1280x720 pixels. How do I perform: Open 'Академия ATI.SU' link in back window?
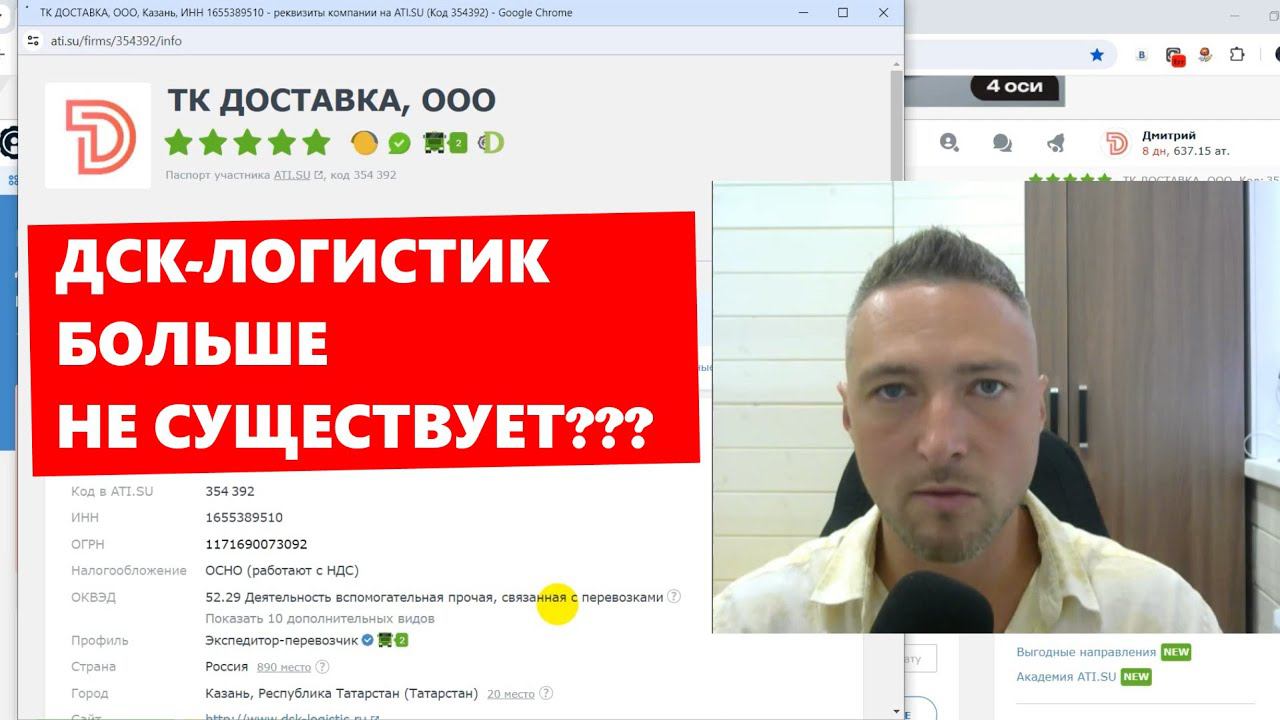pyautogui.click(x=1066, y=677)
